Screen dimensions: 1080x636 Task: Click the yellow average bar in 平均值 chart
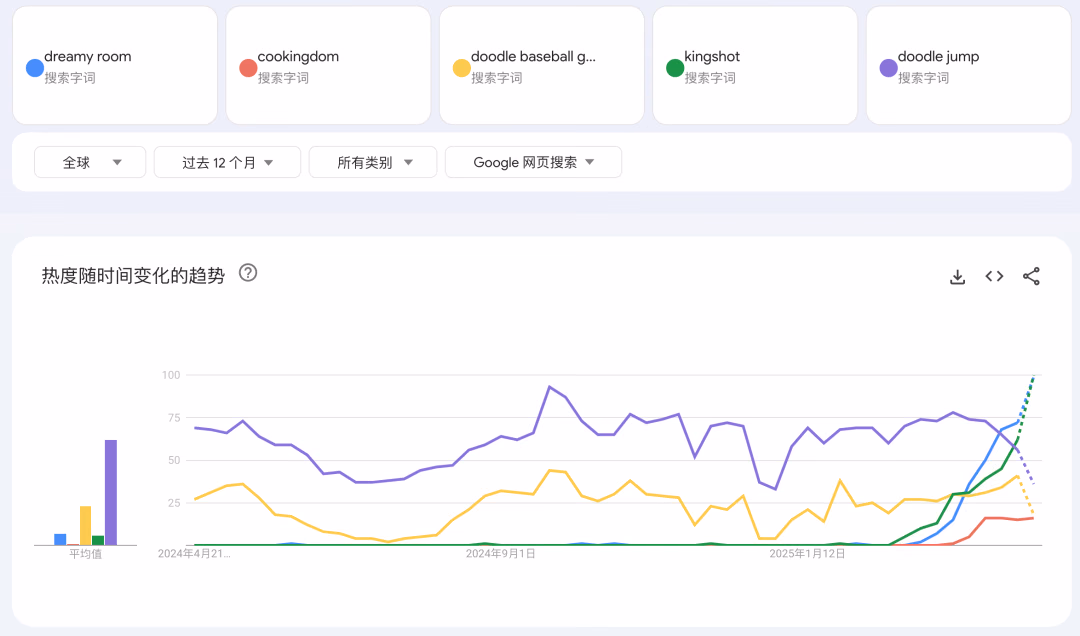85,526
